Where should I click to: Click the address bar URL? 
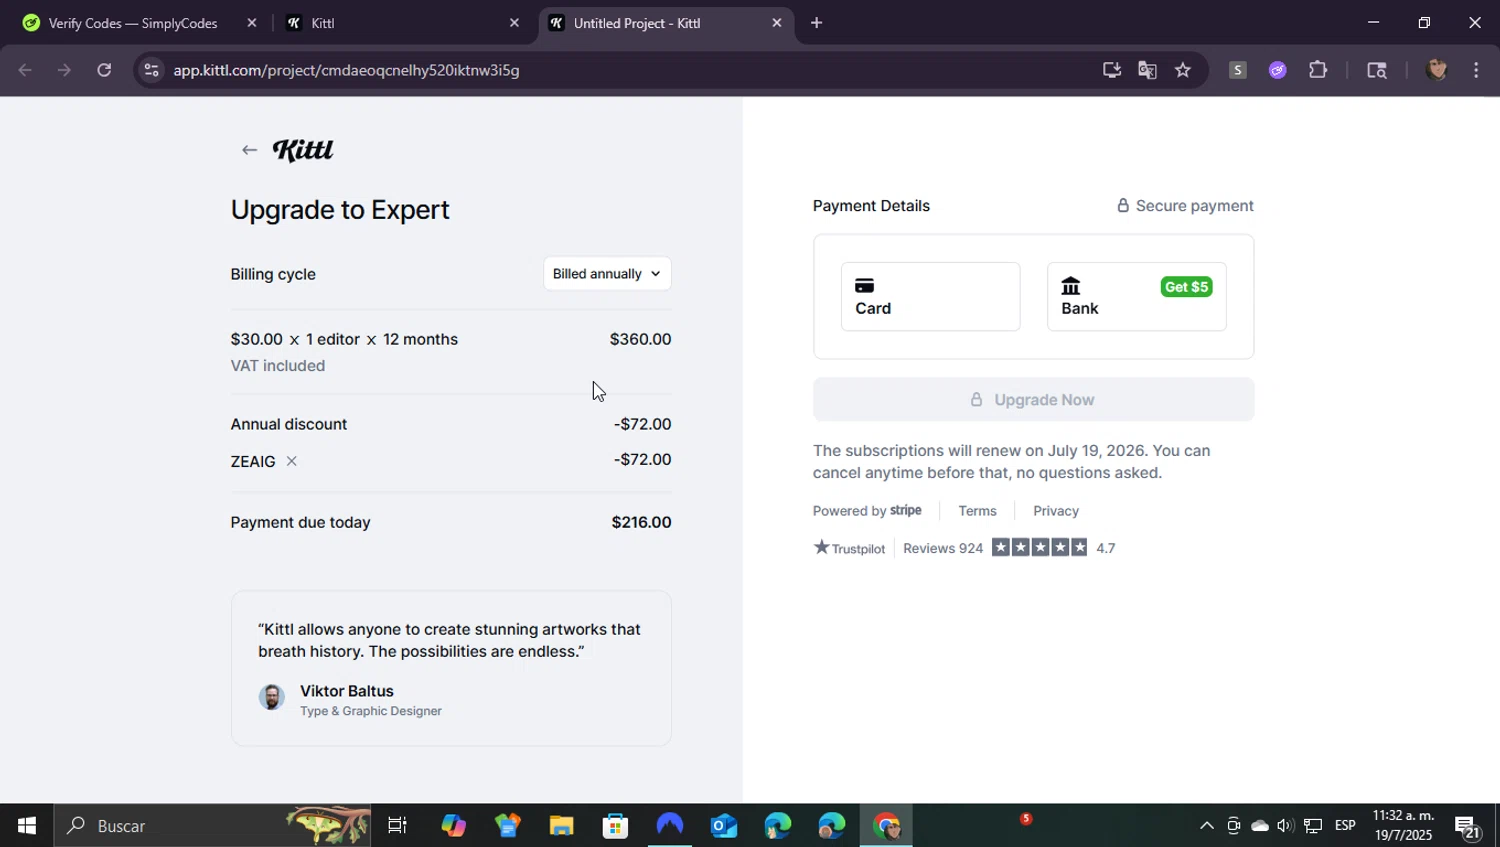(x=346, y=70)
